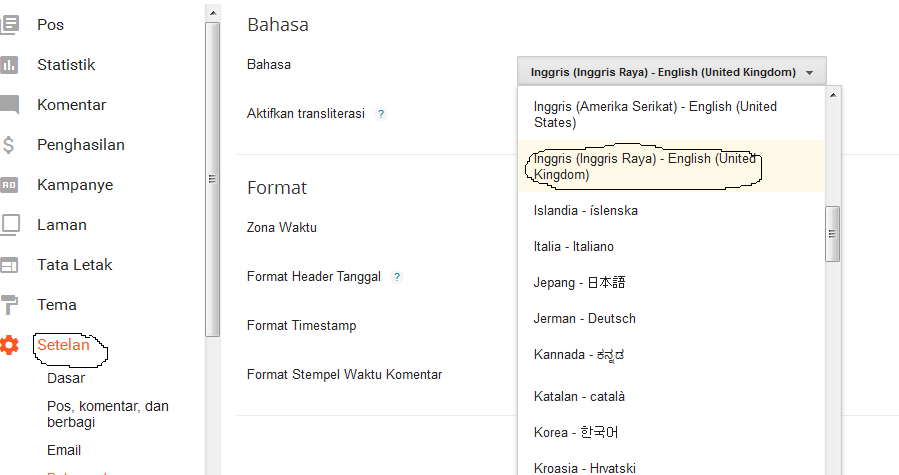Click the Kampanye AD icon

(x=9, y=185)
